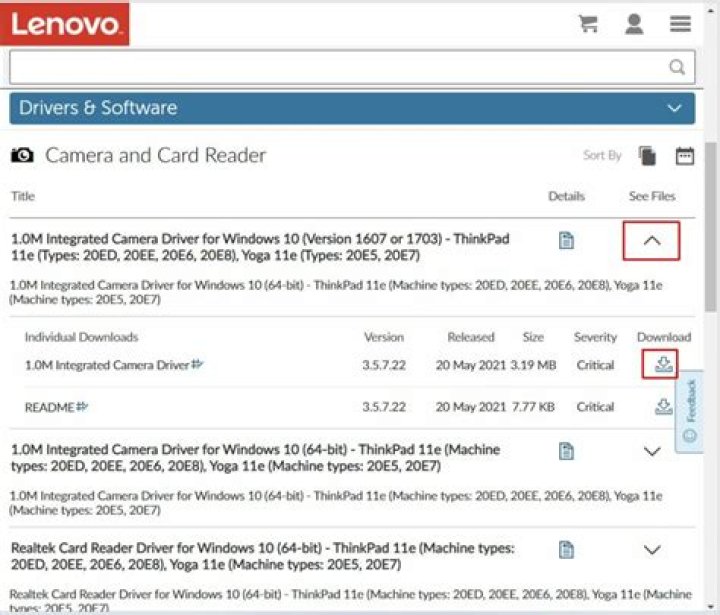720x615 pixels.
Task: Click the Details column header
Action: pos(566,196)
